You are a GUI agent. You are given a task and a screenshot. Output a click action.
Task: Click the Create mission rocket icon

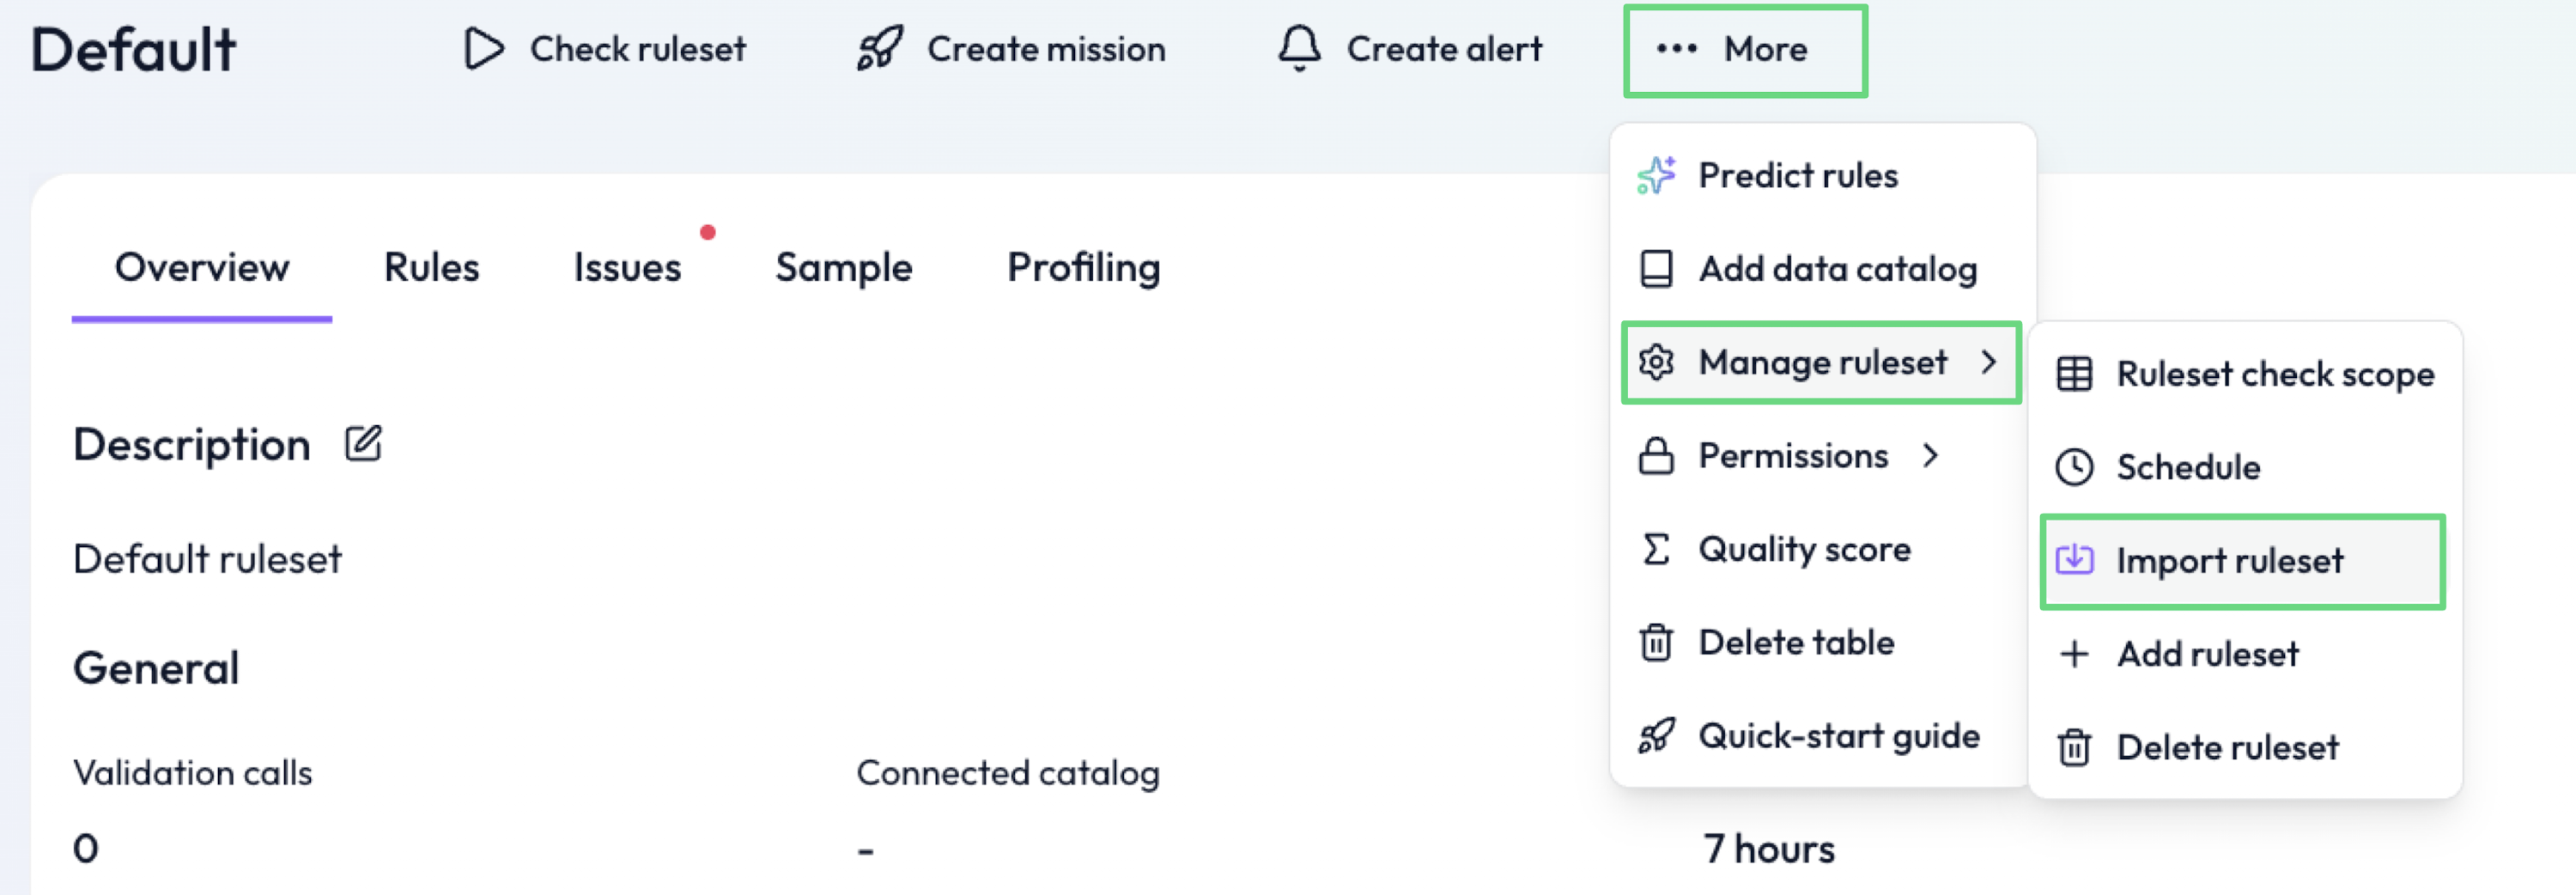point(879,49)
